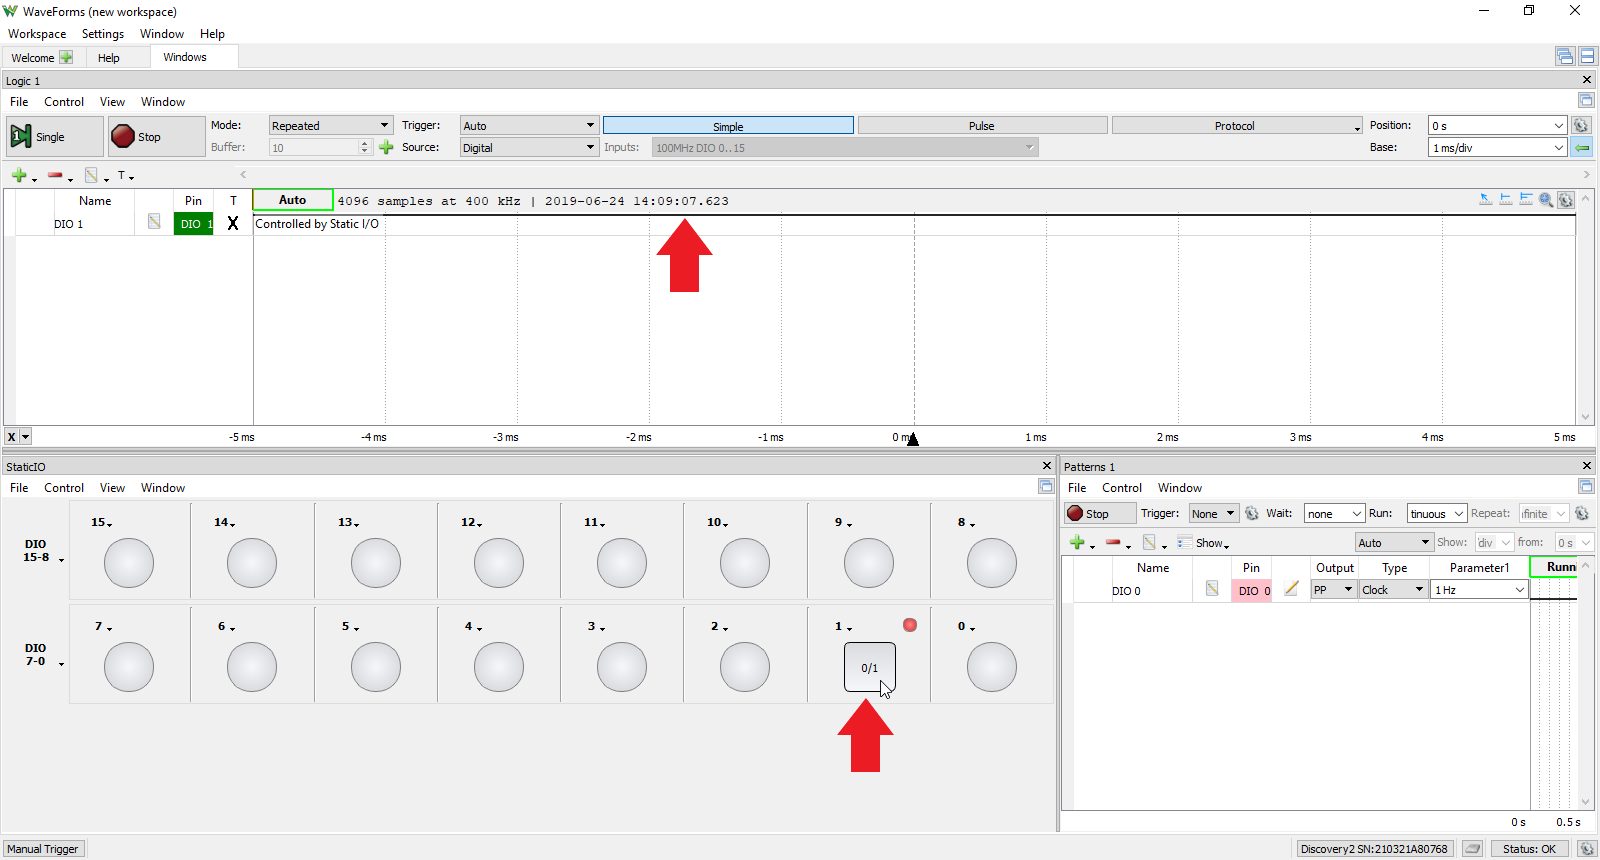Toggle the 0/1 switch for DIO 1
1600x860 pixels.
point(869,667)
